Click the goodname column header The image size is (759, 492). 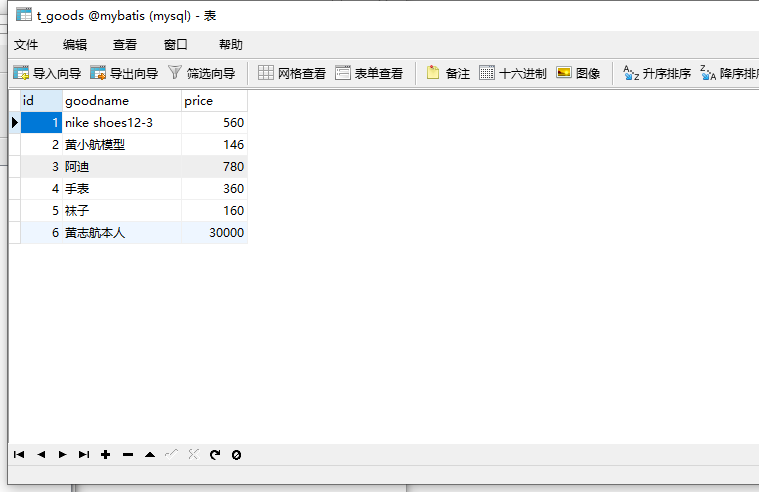point(122,101)
